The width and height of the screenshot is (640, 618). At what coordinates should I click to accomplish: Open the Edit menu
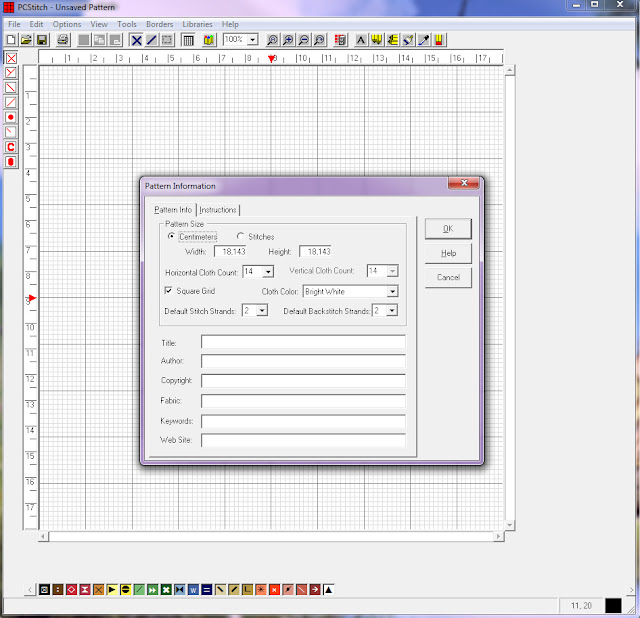36,24
